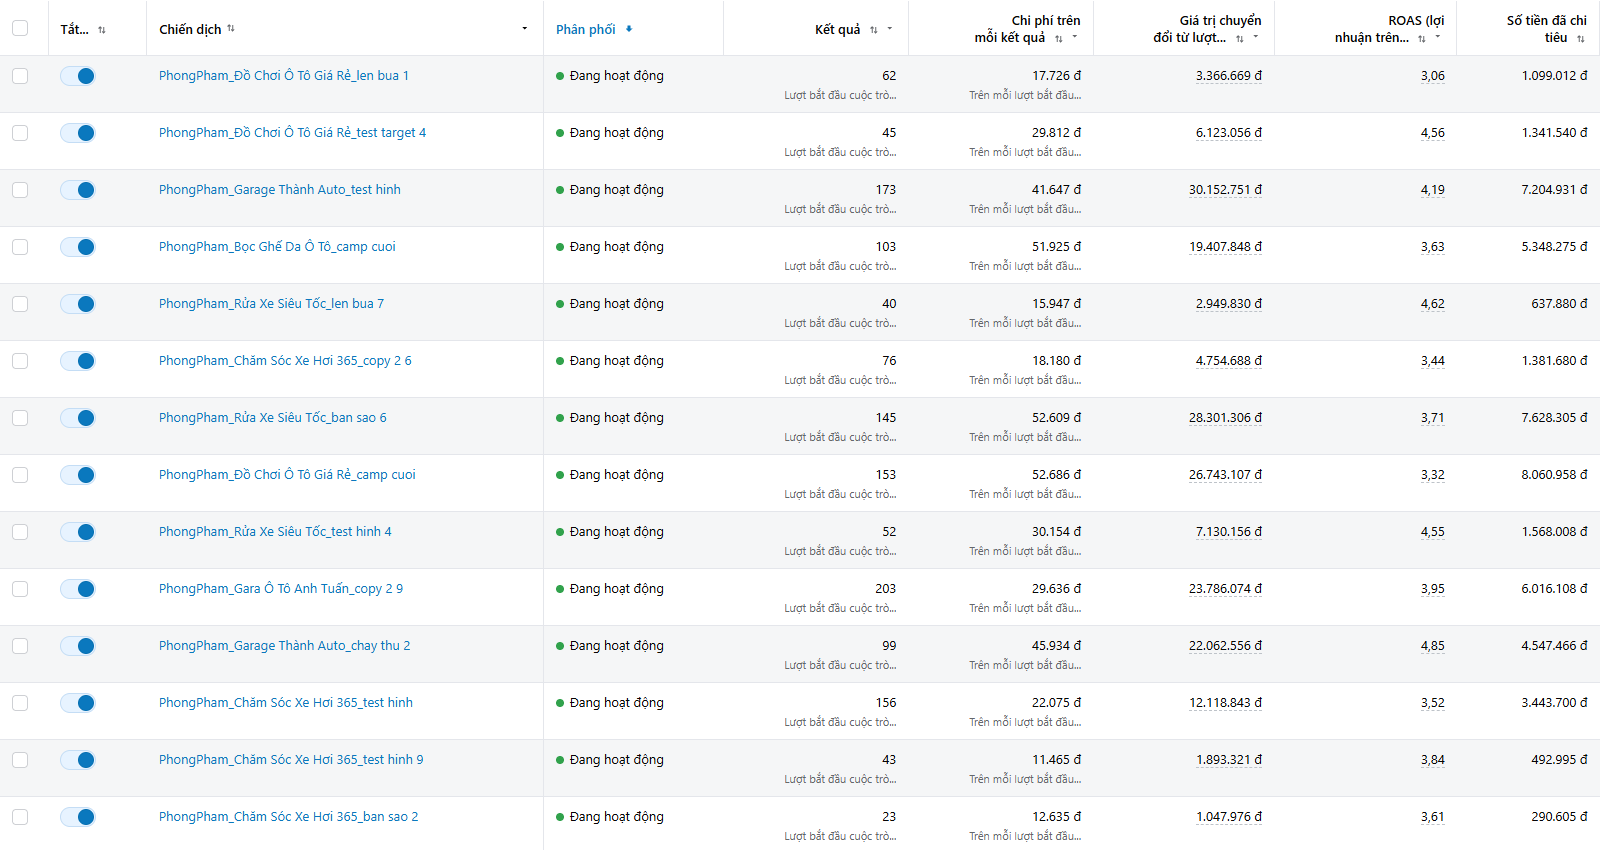Screen dimensions: 1600x850
Task: Sort by Chi phí trên mỗi kết quả icon
Action: point(1059,38)
